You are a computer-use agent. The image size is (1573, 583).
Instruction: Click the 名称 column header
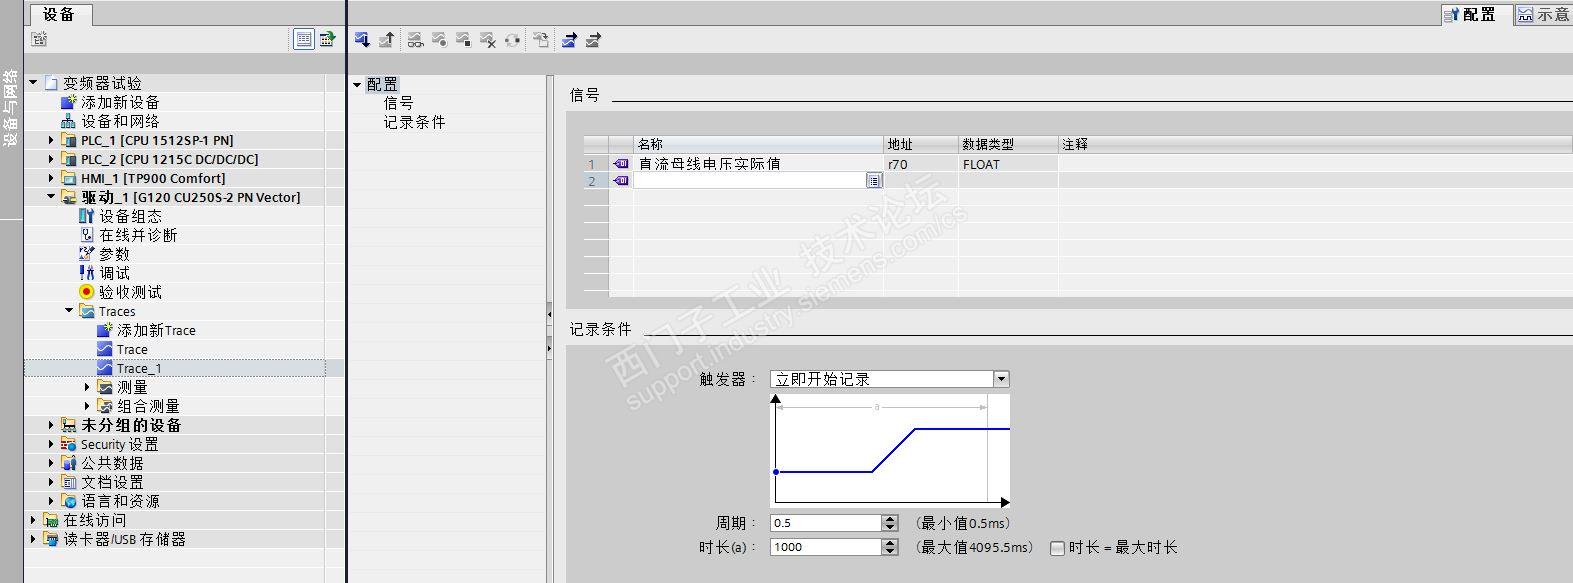point(758,145)
